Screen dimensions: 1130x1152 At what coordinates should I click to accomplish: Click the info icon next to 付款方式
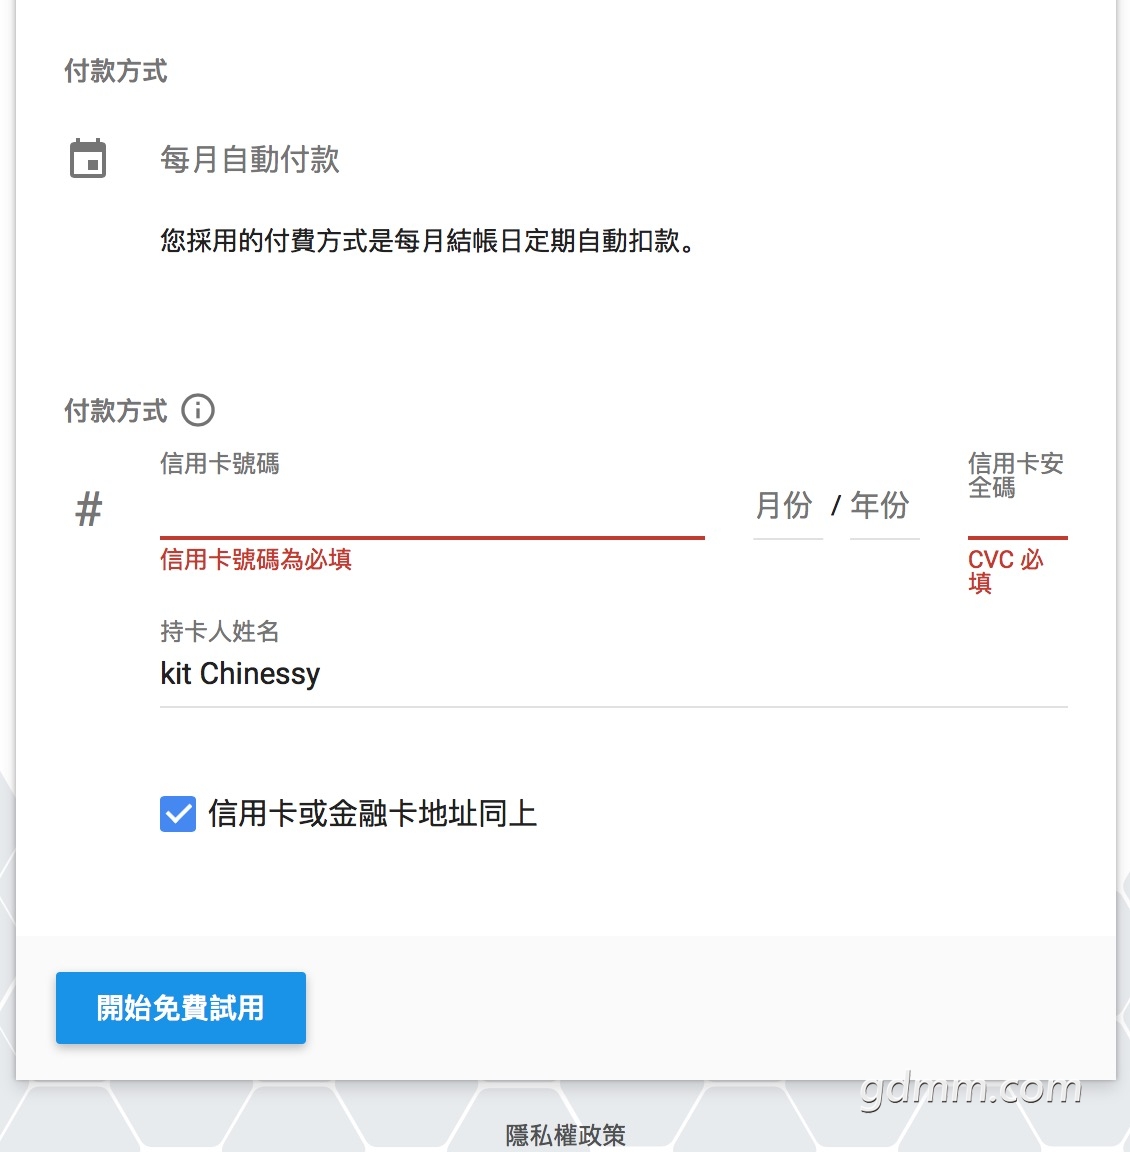click(x=198, y=410)
